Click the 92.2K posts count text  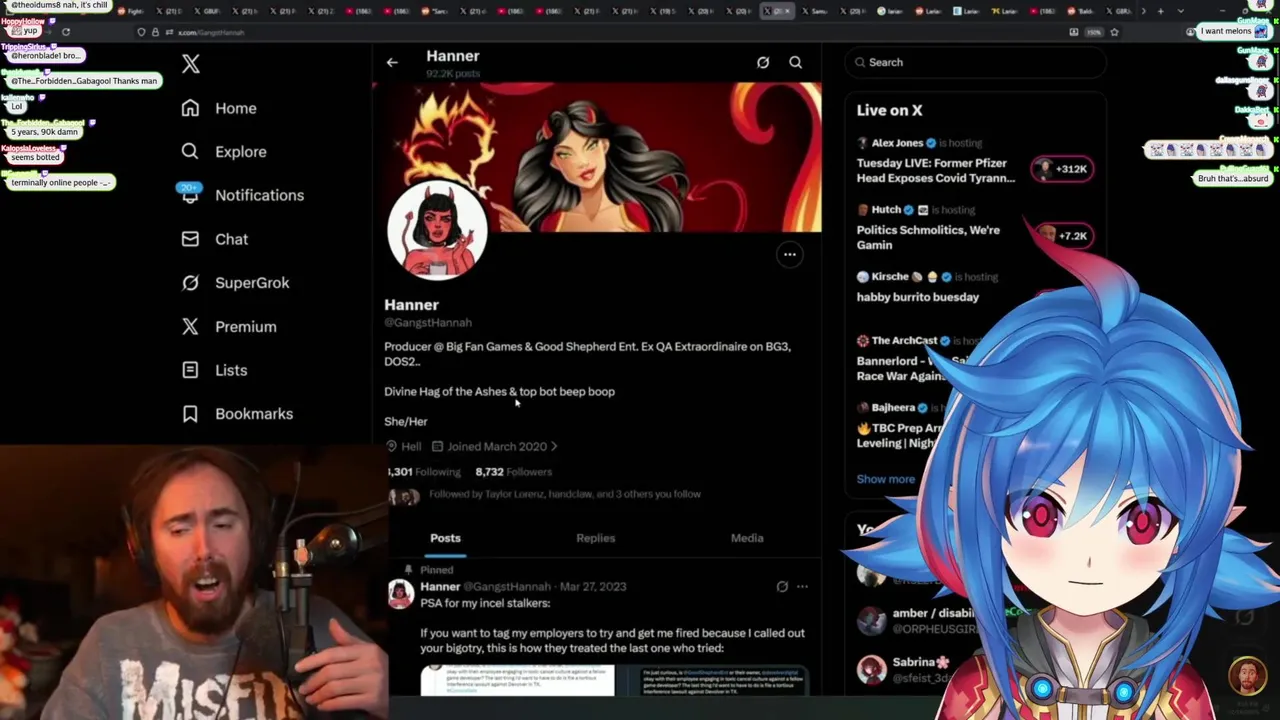453,74
